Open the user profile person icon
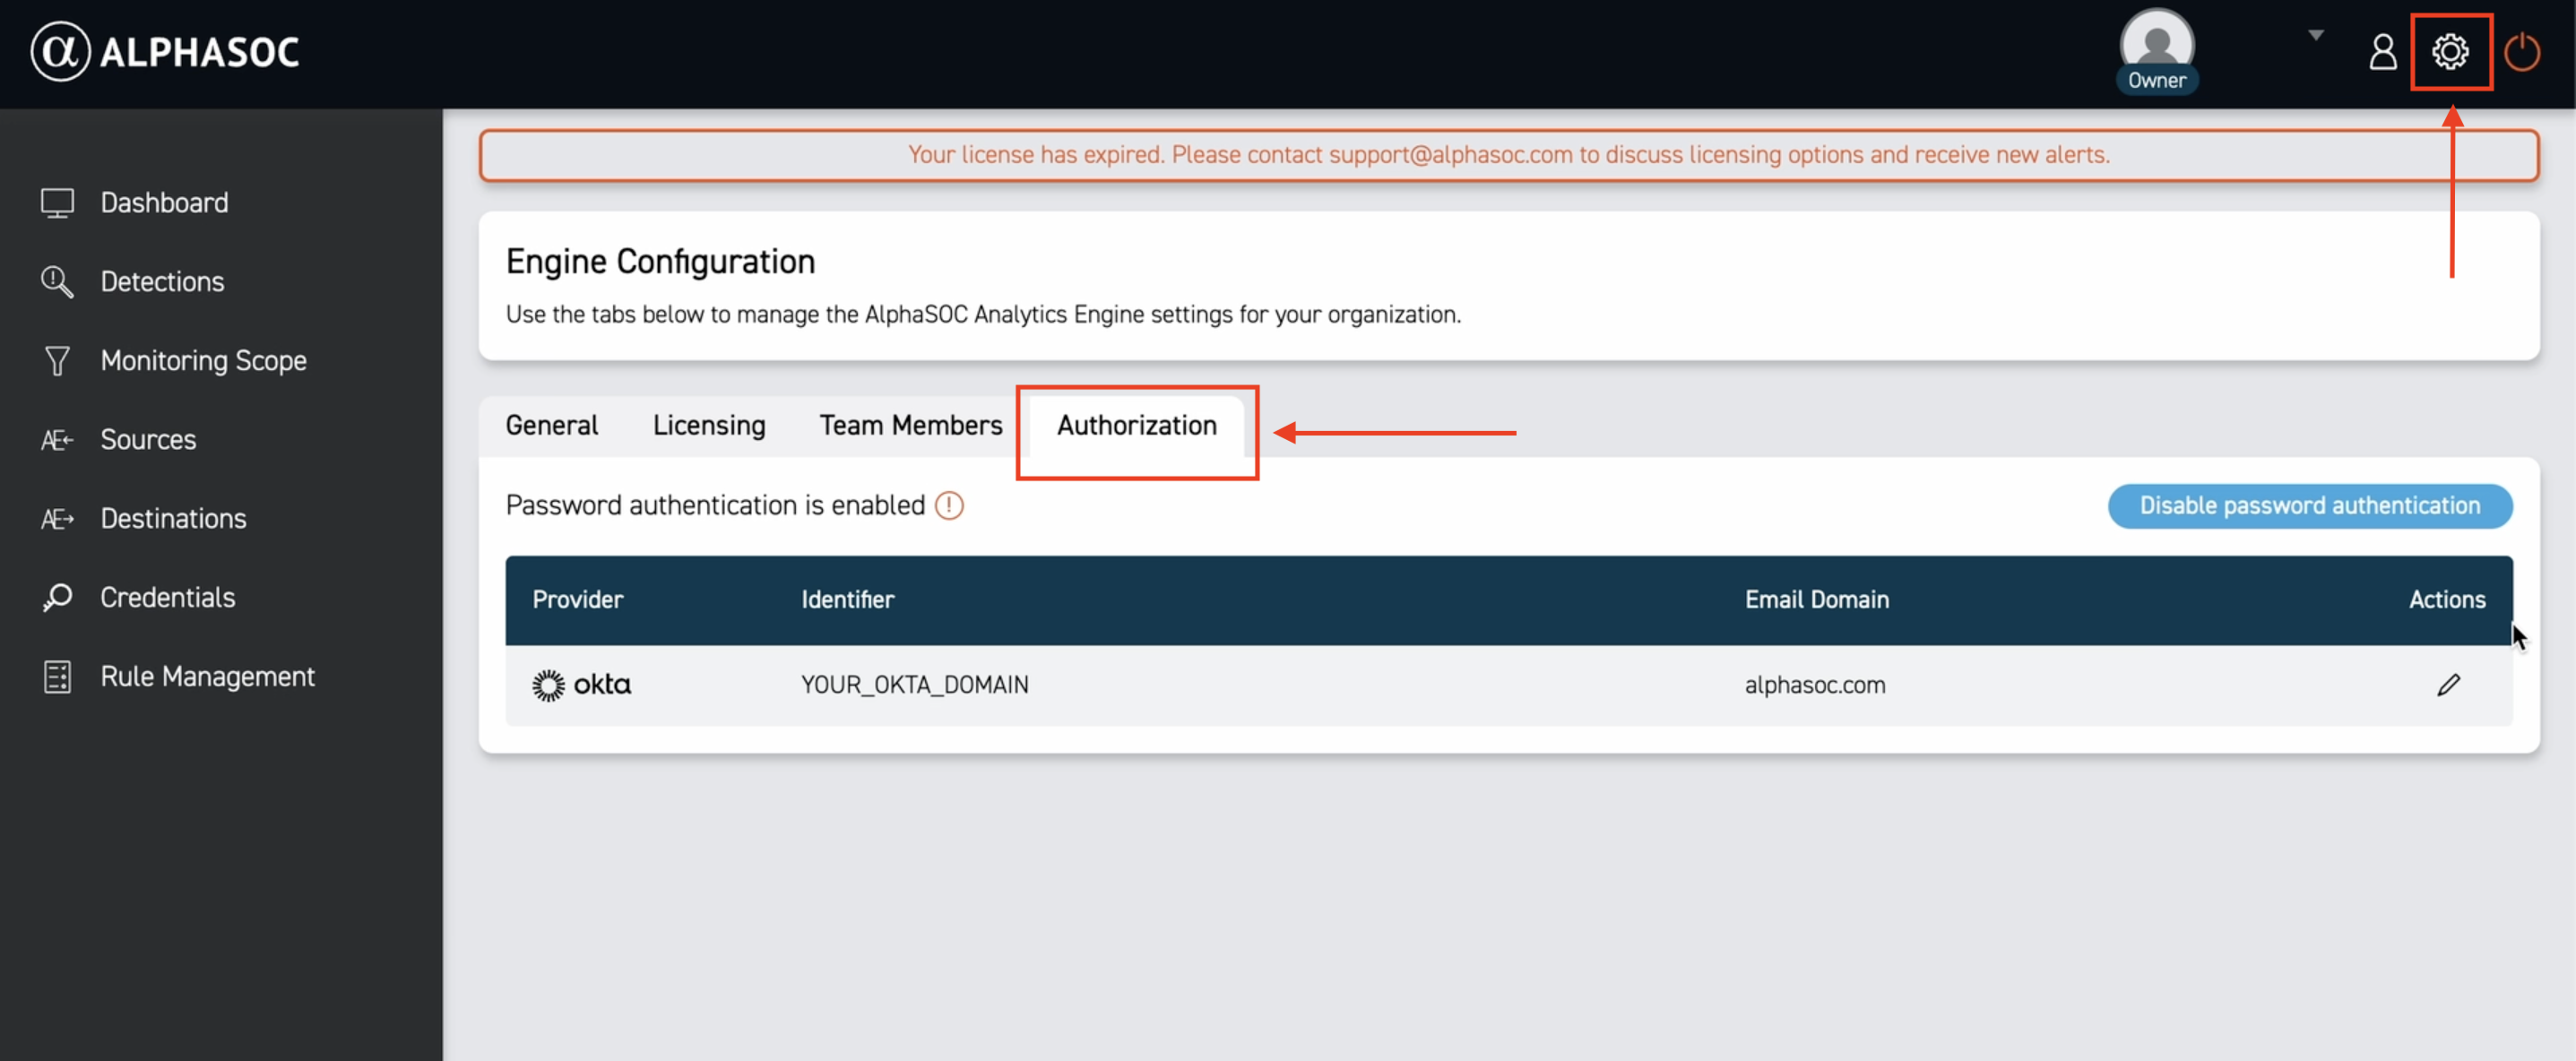The width and height of the screenshot is (2576, 1061). (x=2382, y=52)
